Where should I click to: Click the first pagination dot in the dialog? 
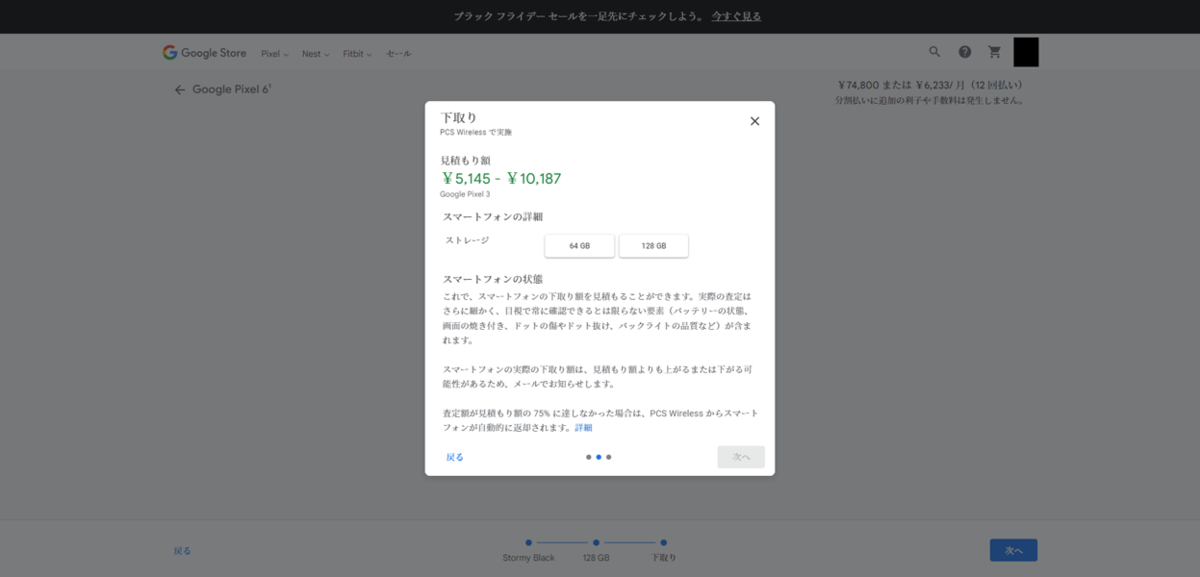coord(588,457)
